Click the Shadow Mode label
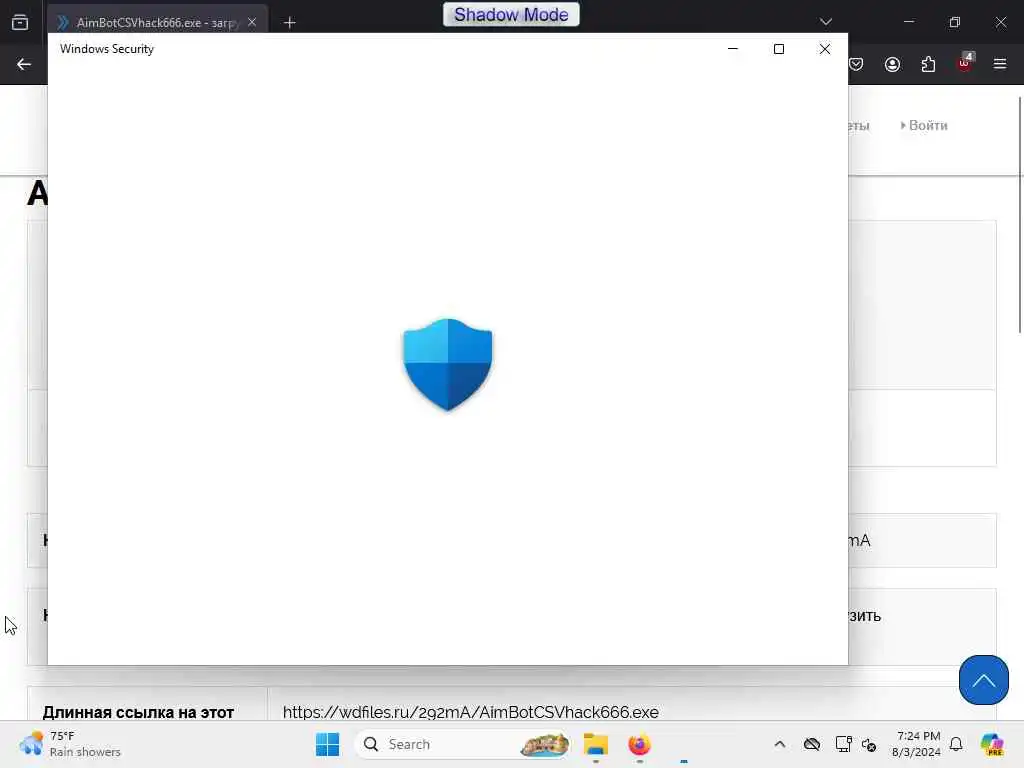 click(511, 14)
